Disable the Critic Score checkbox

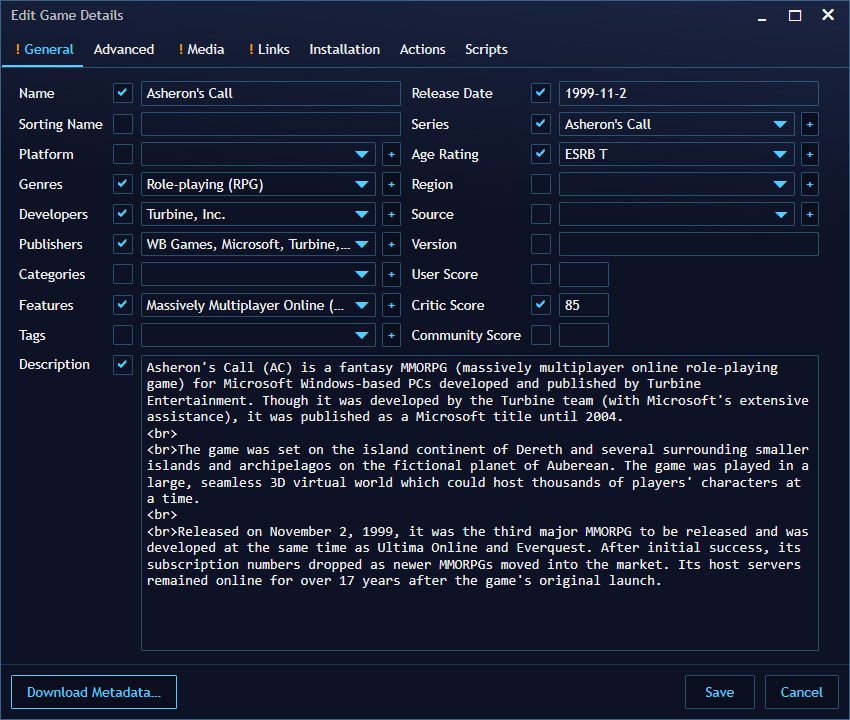pyautogui.click(x=540, y=305)
